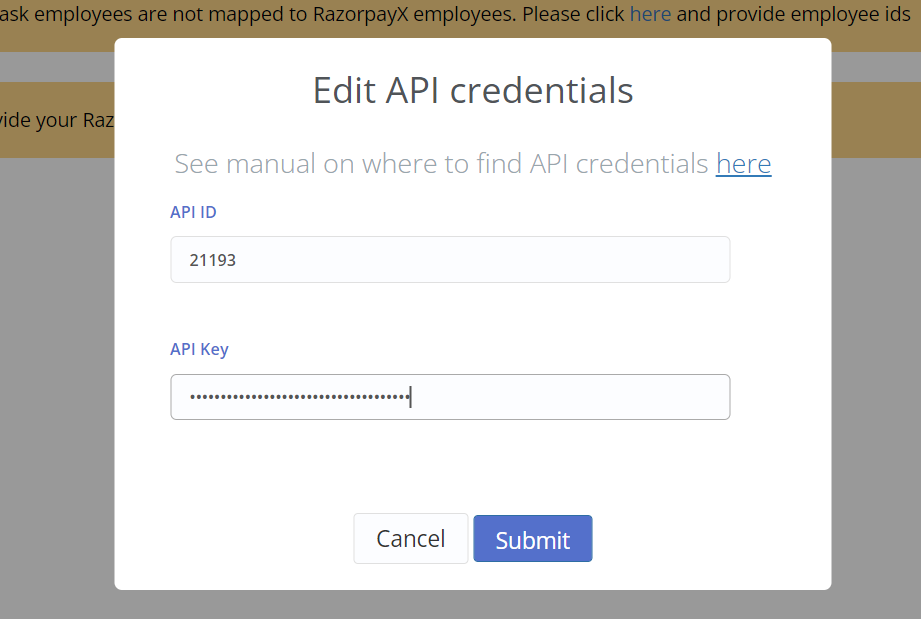
Task: Follow the banner's 'here' link for employee ids
Action: (x=650, y=15)
